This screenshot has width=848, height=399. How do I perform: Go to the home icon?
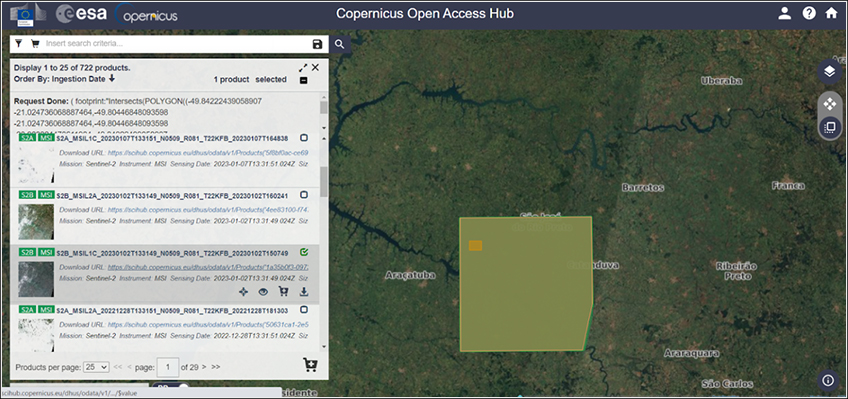coord(831,14)
